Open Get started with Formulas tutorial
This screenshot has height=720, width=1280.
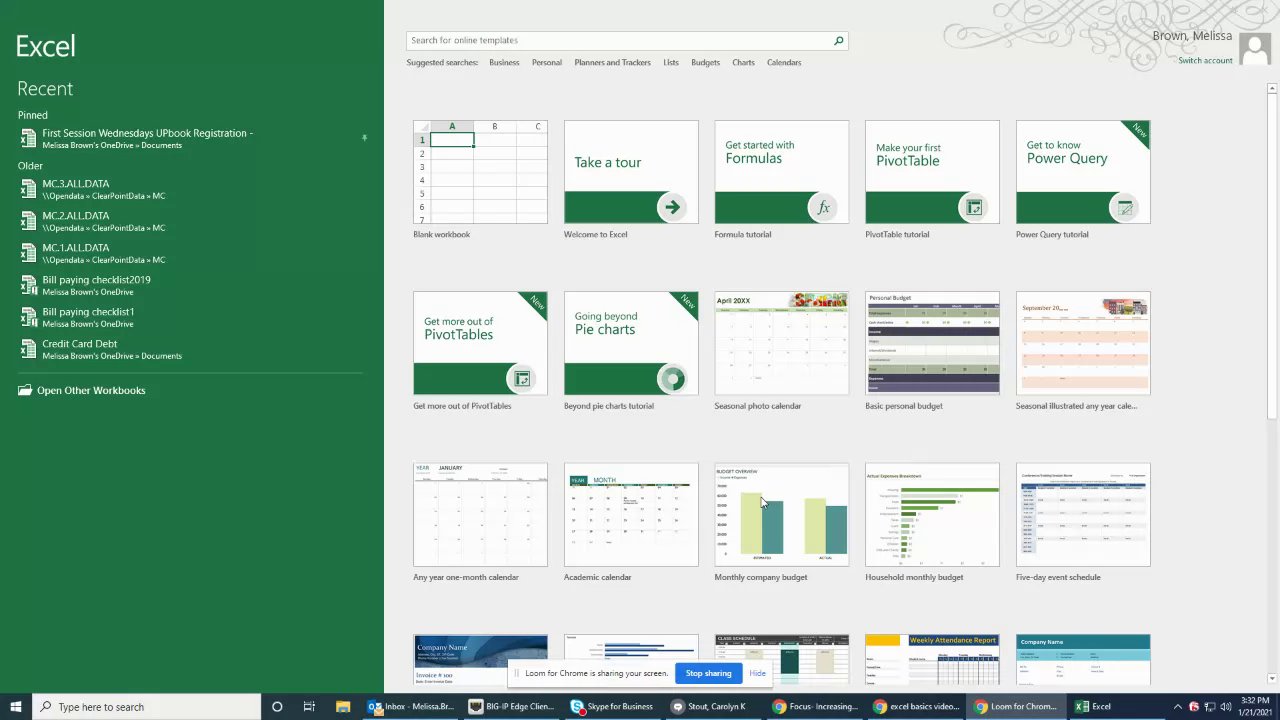tap(782, 172)
